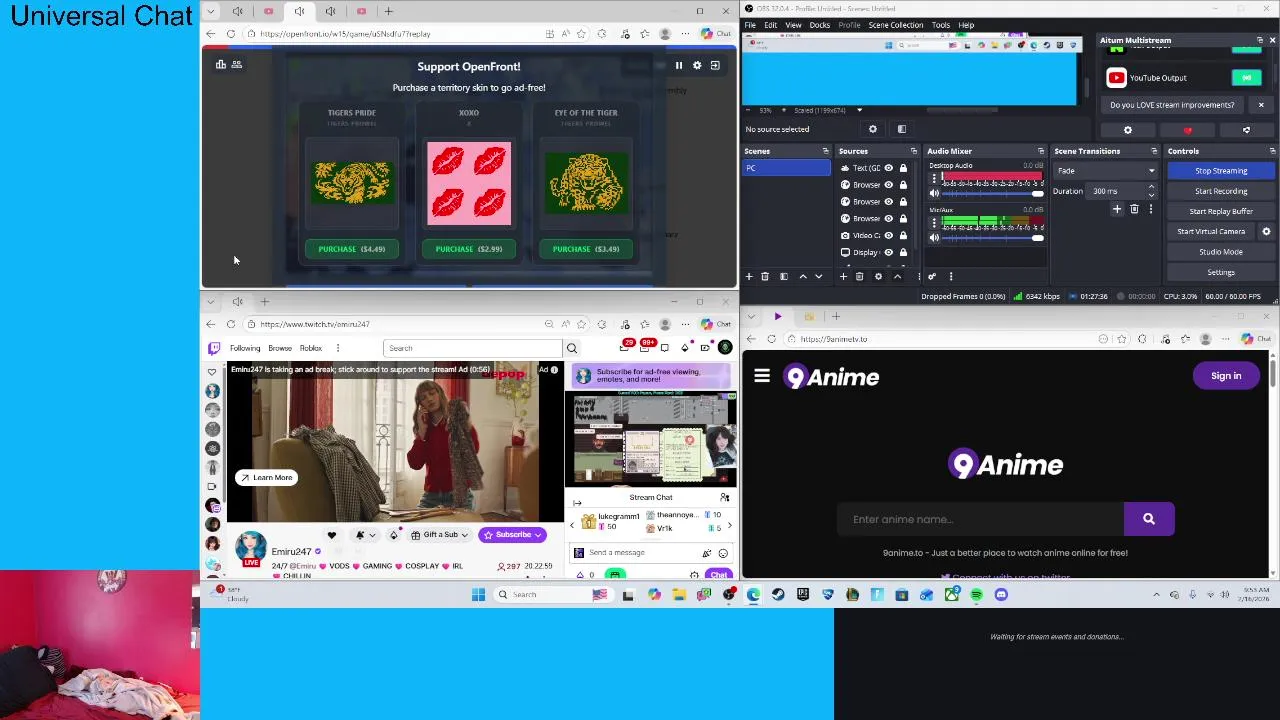
Task: Dismiss the stream improvements prompt
Action: [1261, 105]
